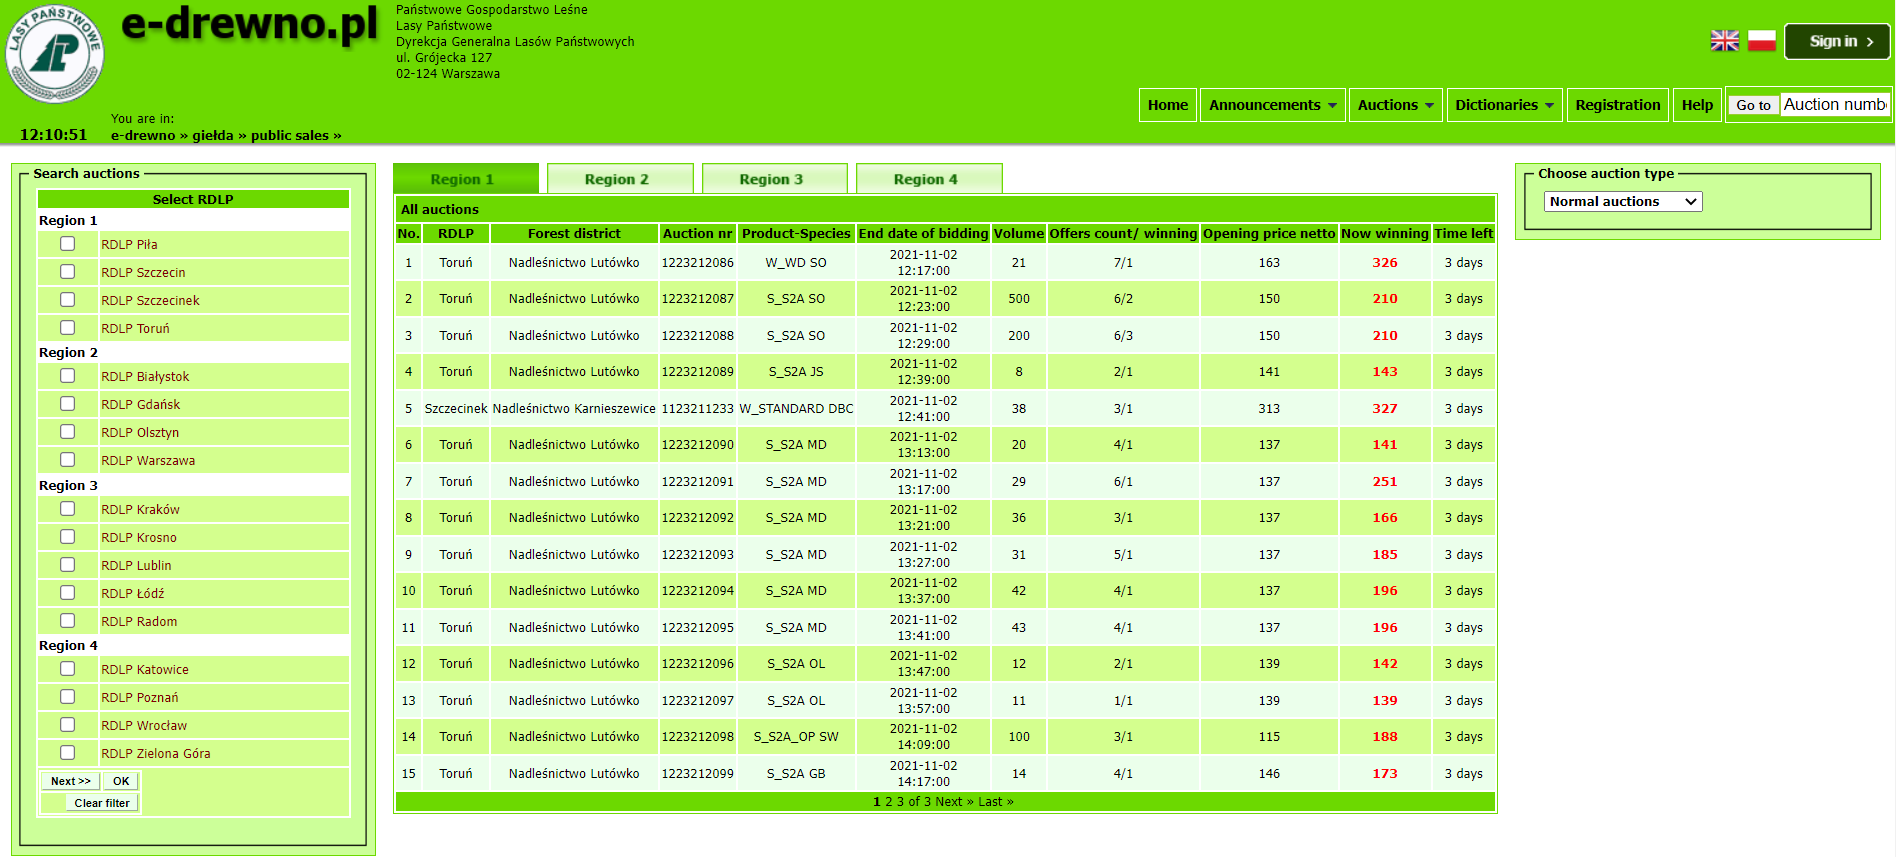Open the Normal auctions type dropdown
1896x857 pixels.
tap(1624, 201)
